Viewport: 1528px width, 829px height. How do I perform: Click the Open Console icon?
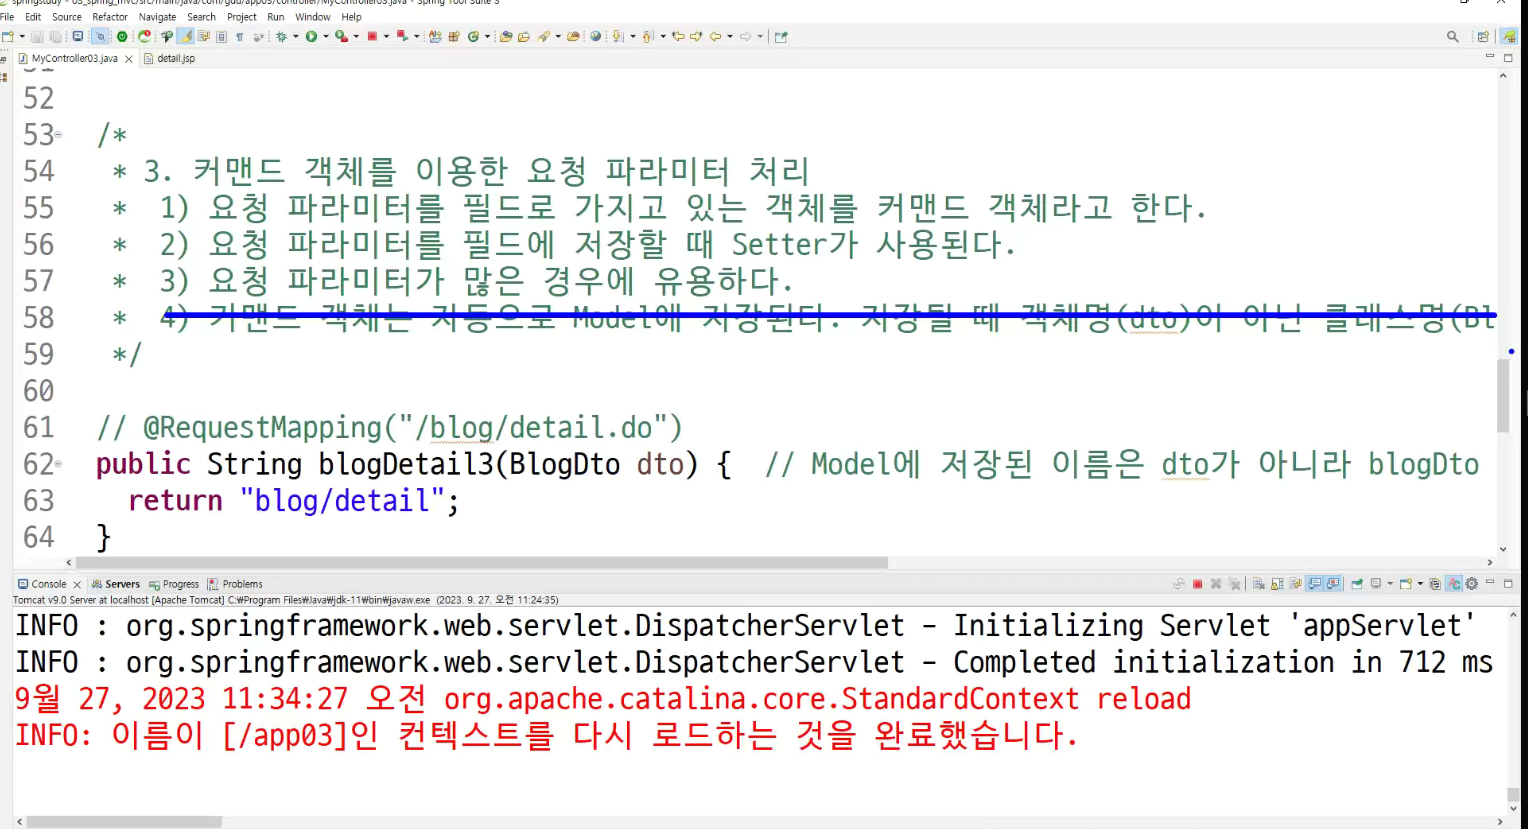click(x=1406, y=584)
